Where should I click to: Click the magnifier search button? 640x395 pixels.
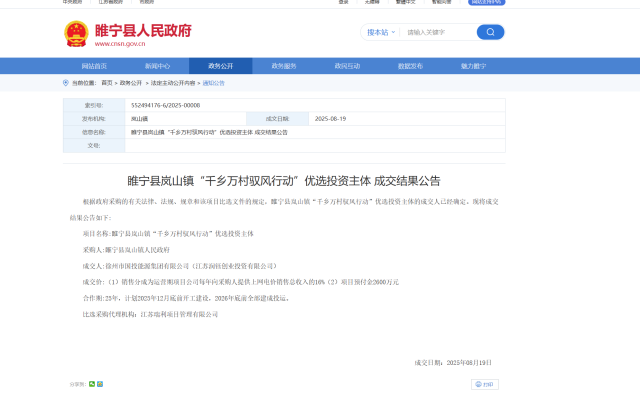point(490,32)
